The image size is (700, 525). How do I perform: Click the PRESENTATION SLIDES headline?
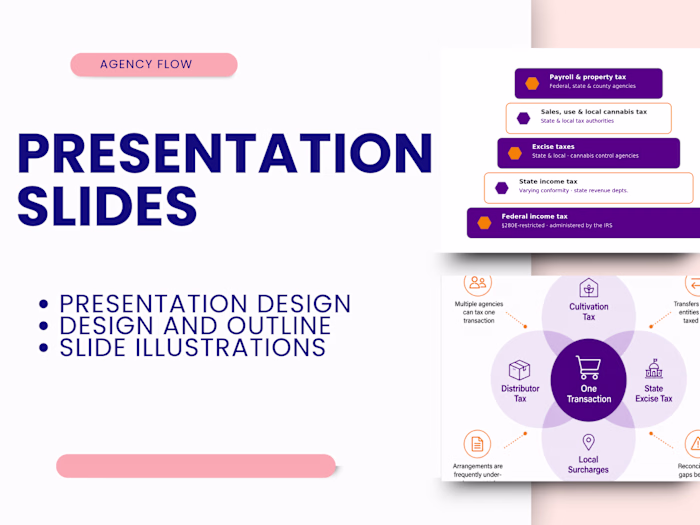pos(225,179)
